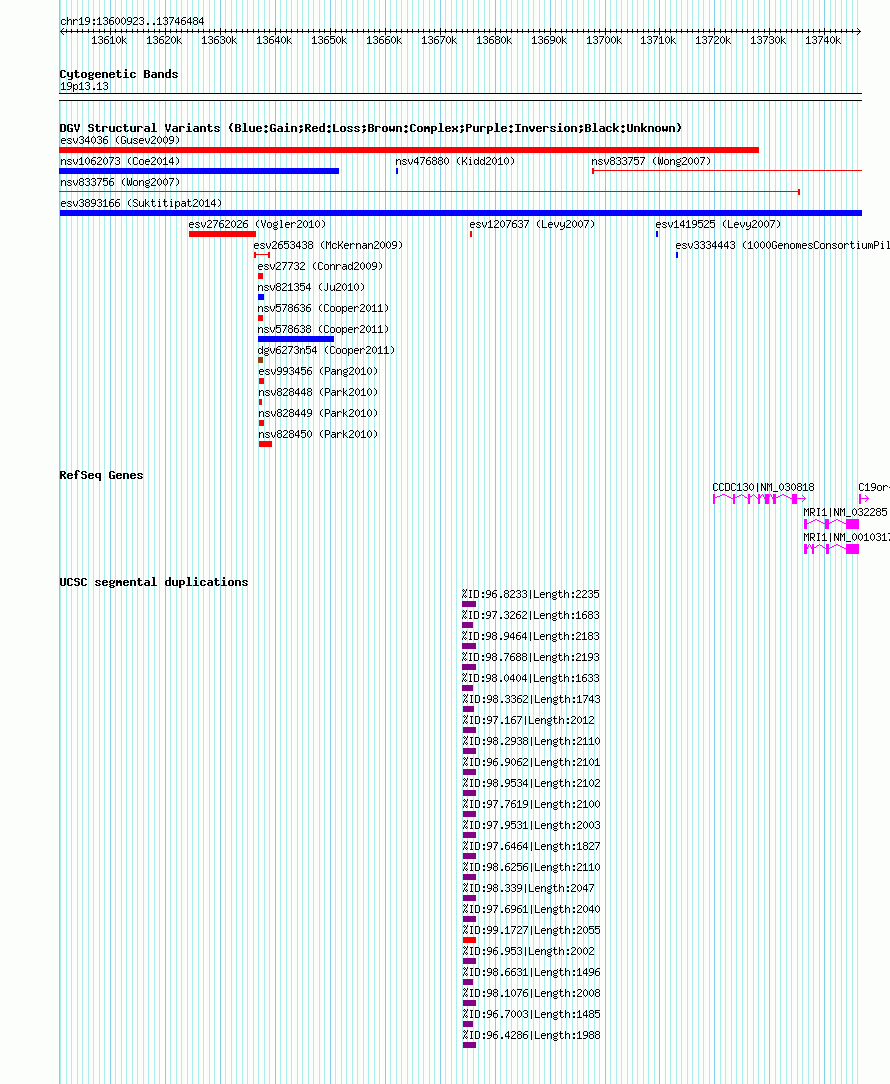
Task: Click the esv2762026 (Vogler2010) label
Action: point(257,224)
